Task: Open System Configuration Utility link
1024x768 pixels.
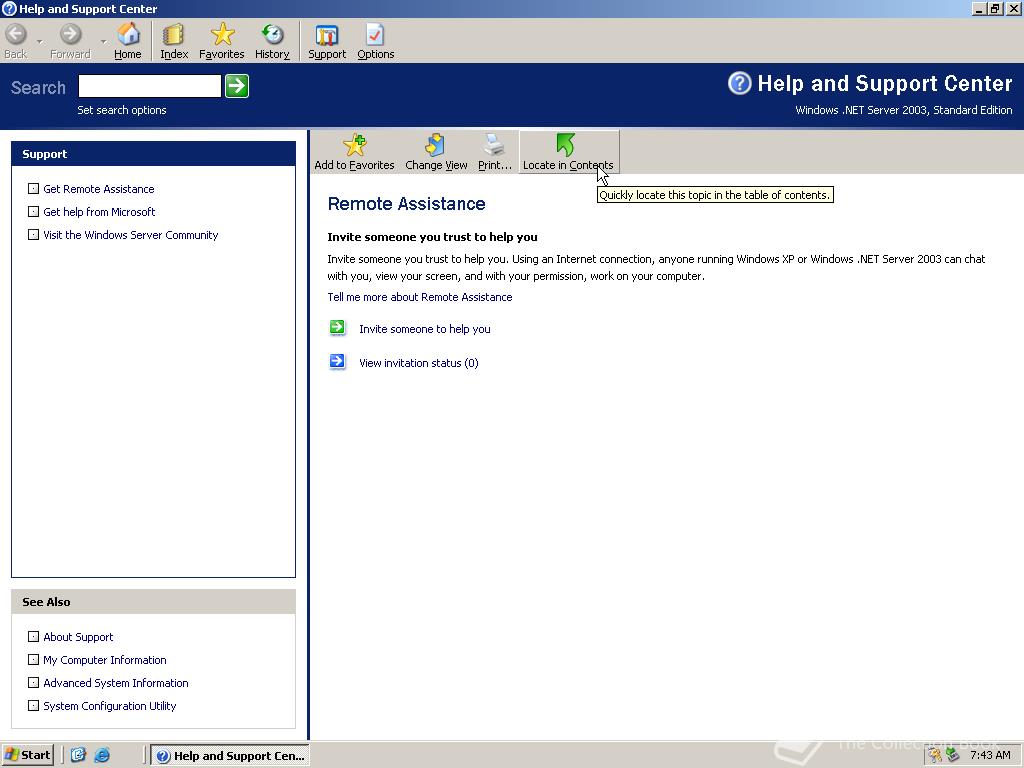Action: tap(110, 706)
